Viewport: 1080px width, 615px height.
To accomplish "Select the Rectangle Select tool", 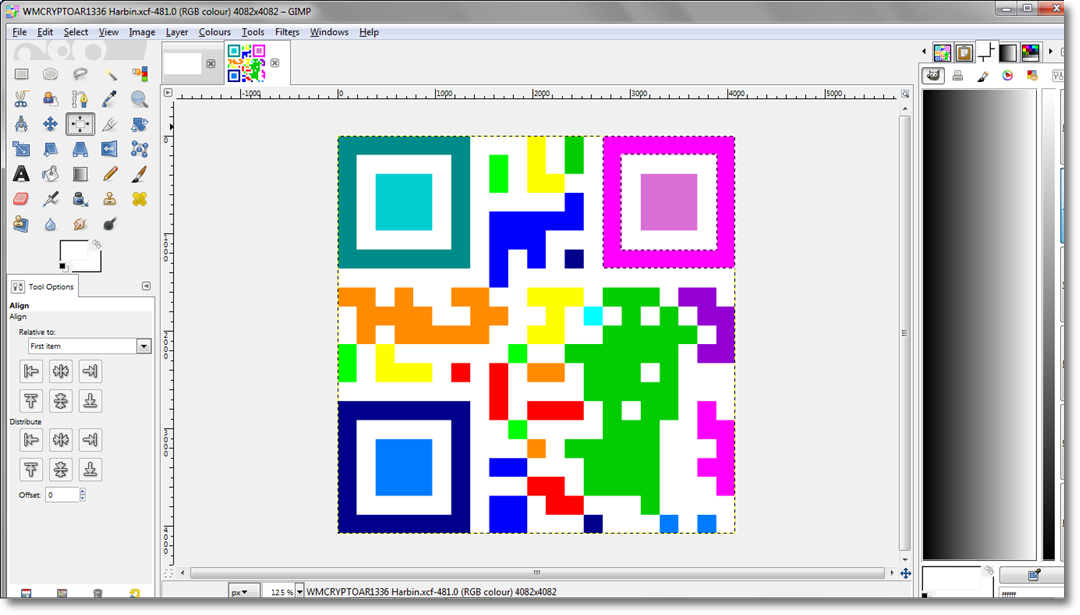I will pyautogui.click(x=21, y=74).
